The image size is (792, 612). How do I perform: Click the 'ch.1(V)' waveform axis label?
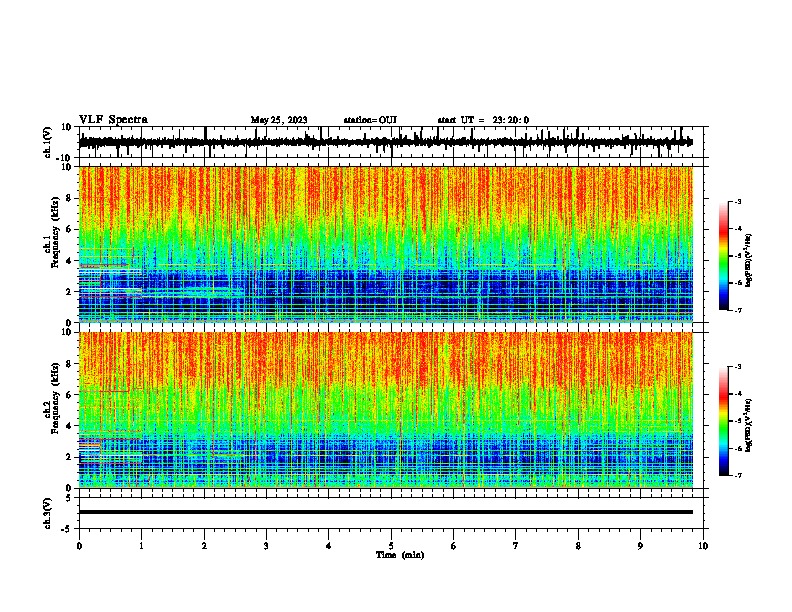coord(47,142)
